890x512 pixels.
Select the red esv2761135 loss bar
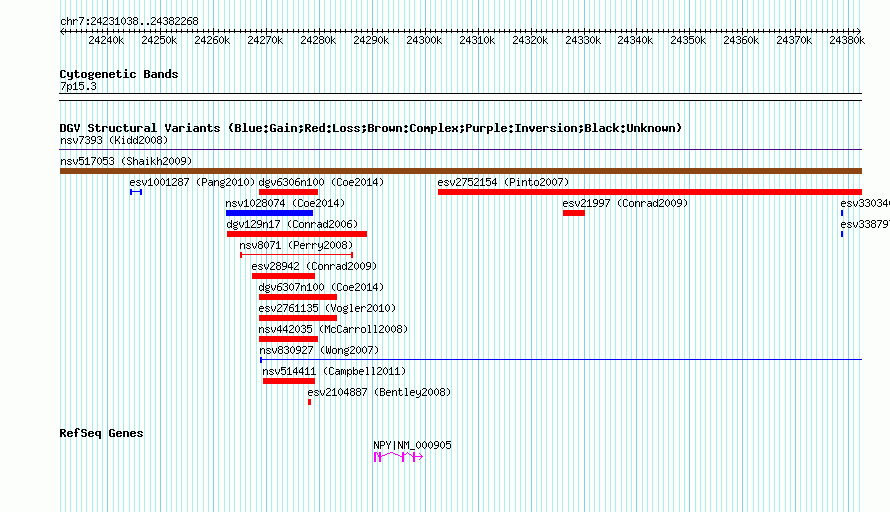click(298, 318)
